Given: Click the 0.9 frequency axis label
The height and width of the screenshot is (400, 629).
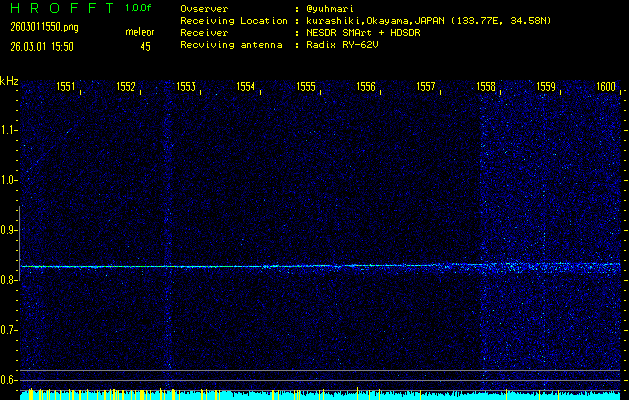Looking at the screenshot, I should [7, 230].
